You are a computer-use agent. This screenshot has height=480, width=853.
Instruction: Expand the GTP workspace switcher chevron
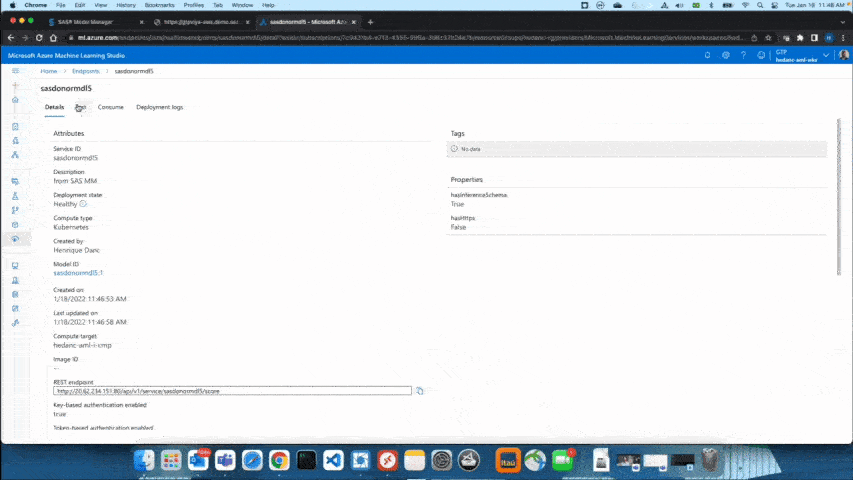pos(826,56)
